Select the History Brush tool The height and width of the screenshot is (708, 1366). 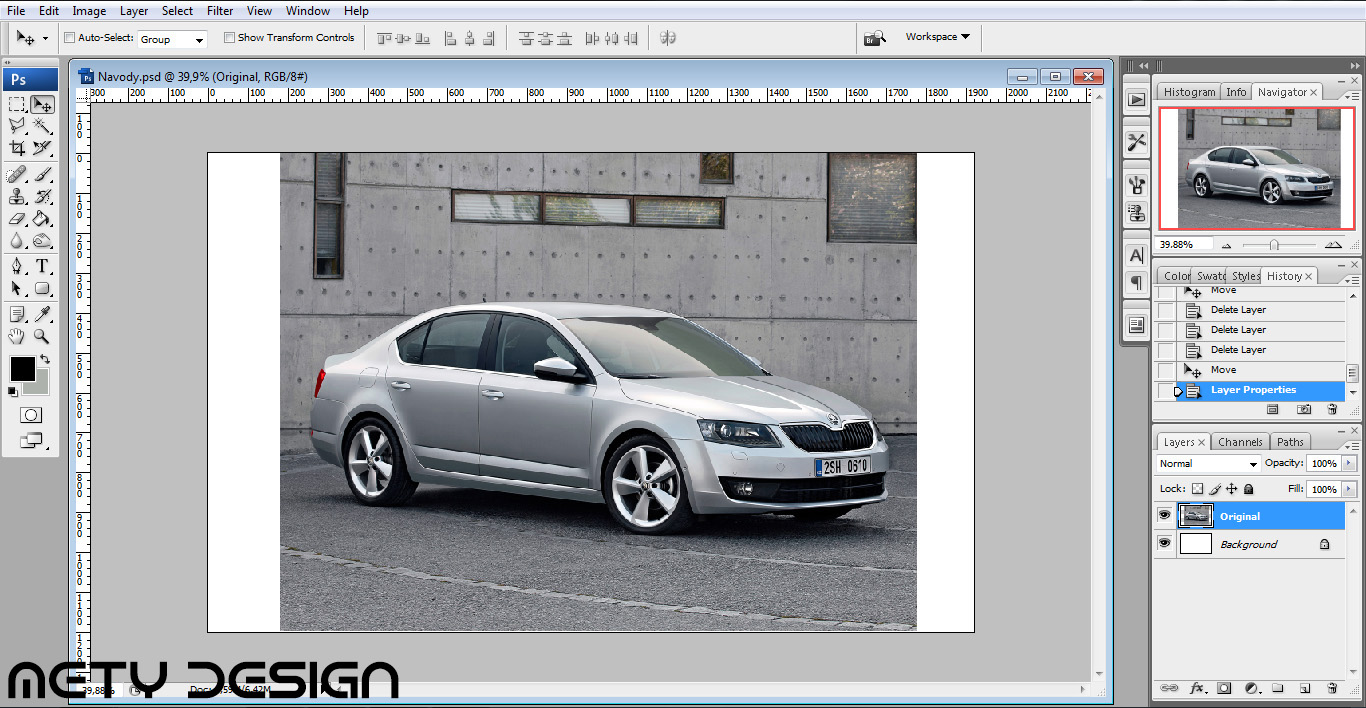point(42,197)
